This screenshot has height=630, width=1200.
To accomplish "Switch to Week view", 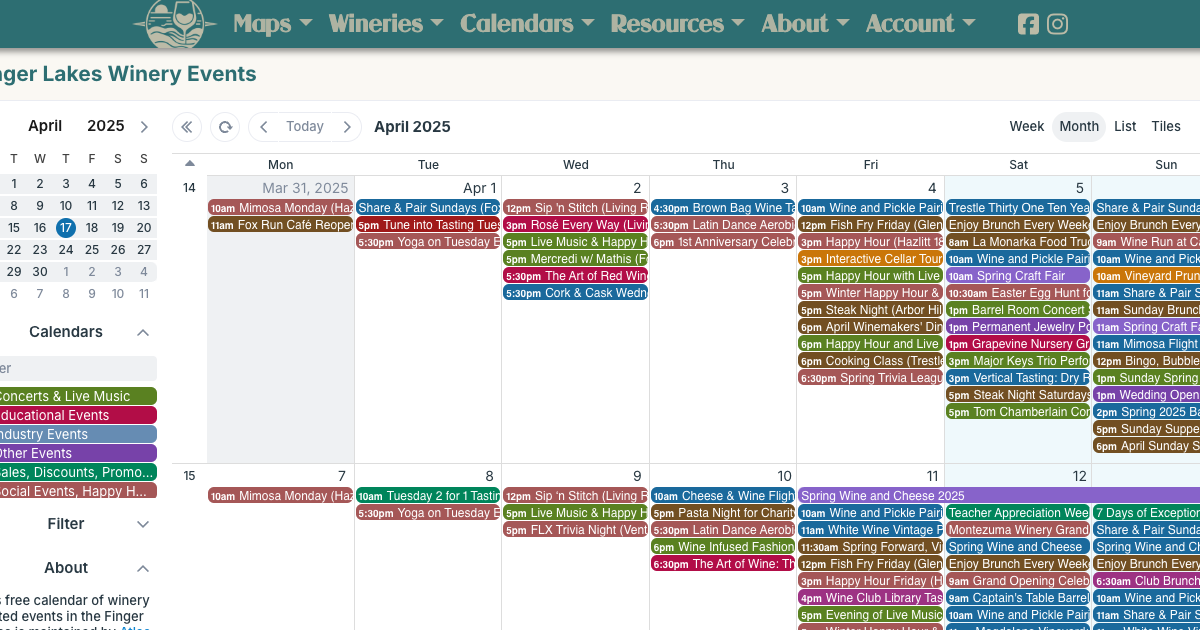I will 1027,127.
